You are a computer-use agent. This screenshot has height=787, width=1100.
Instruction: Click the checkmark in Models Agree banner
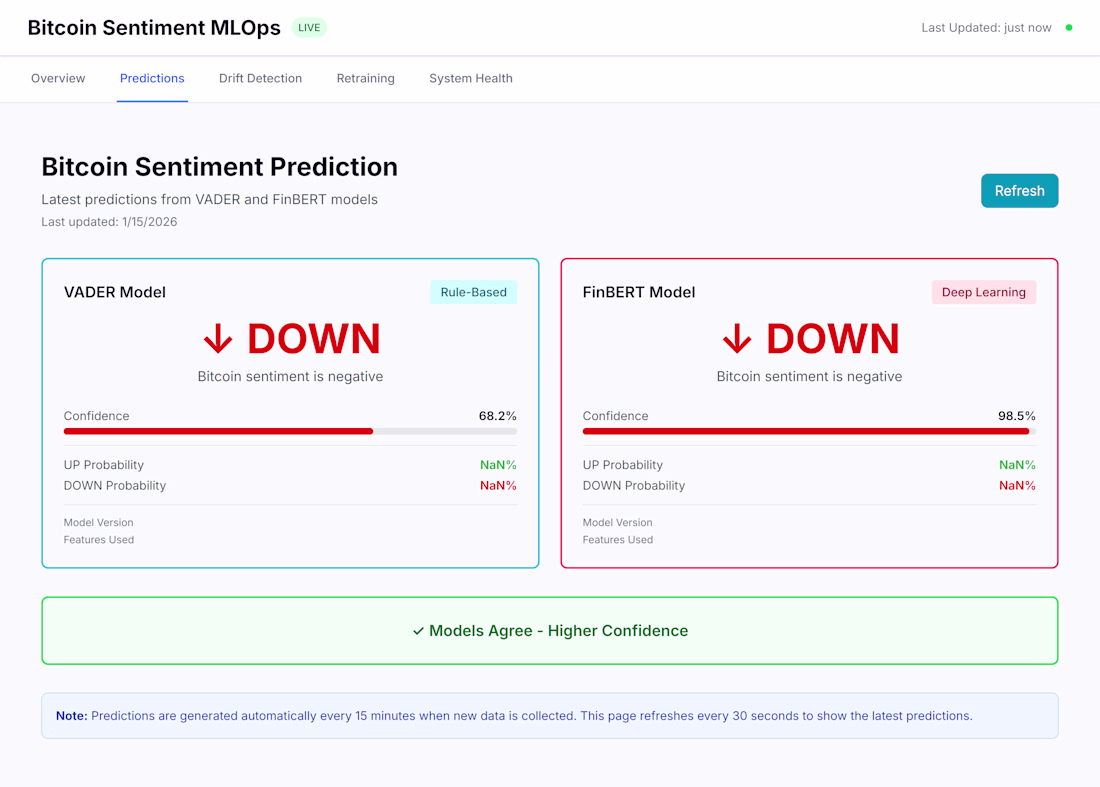click(418, 631)
